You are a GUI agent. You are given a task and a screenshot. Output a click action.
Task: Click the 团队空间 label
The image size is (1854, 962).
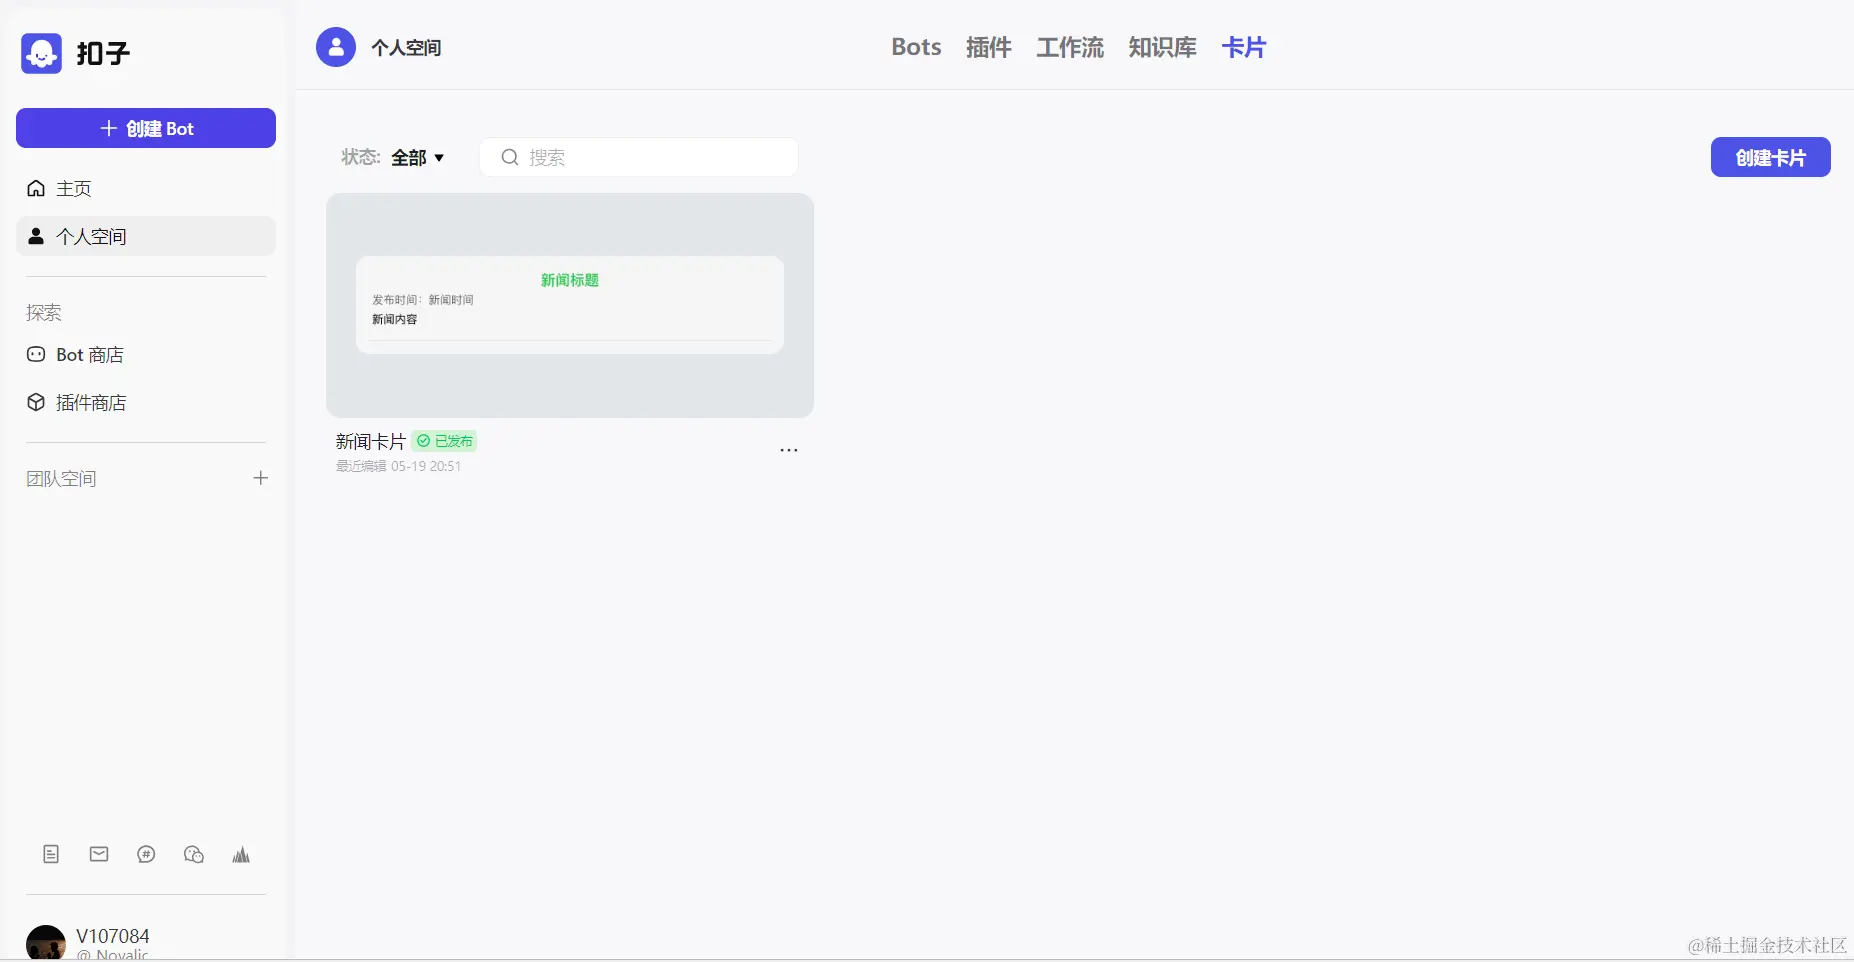61,479
